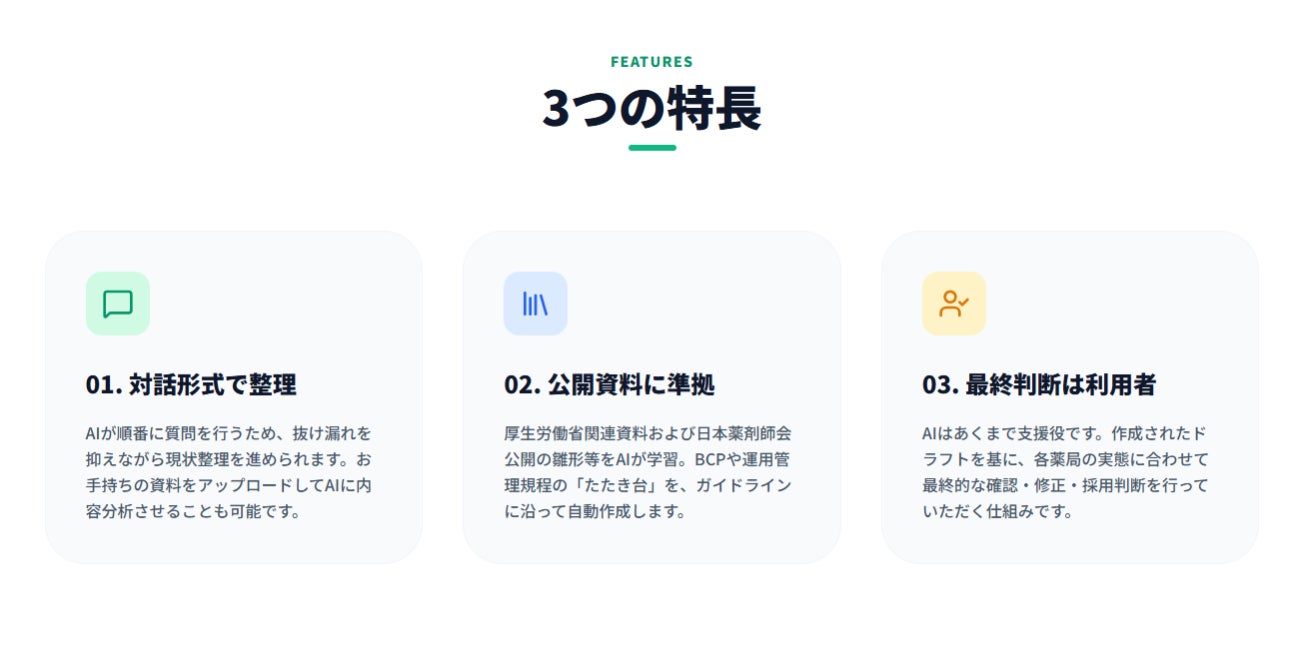Click the line mentioning BCPや運用管
This screenshot has height=654, width=1310.
pos(648,459)
